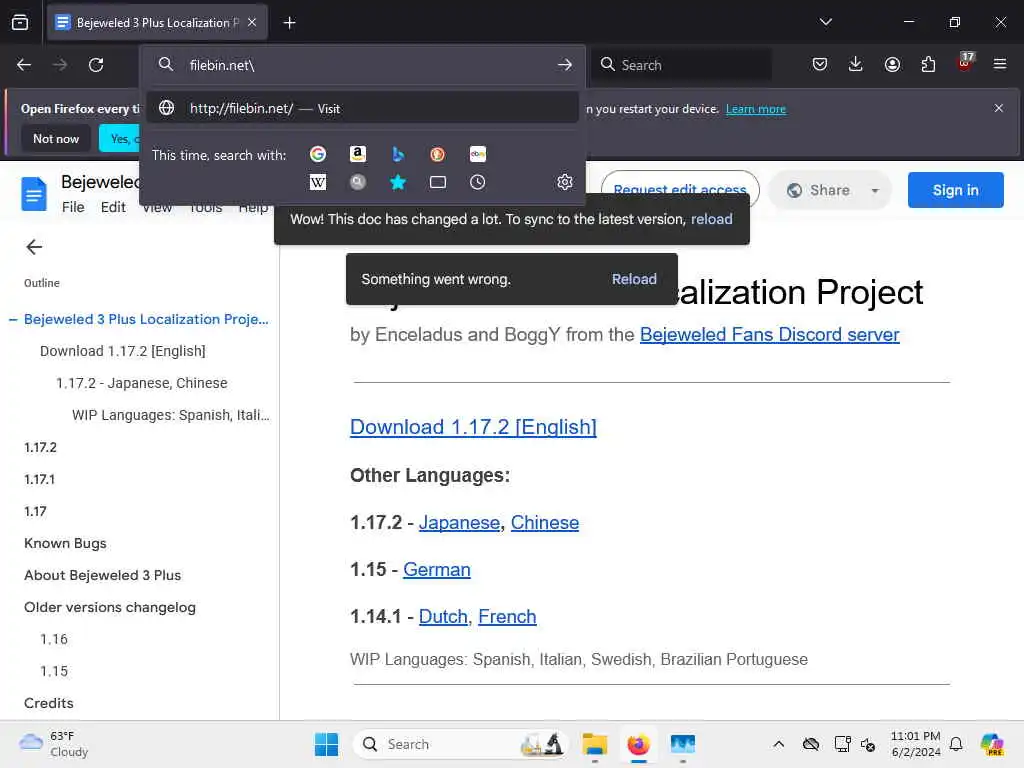Open the notifications bell in system tray

click(x=956, y=744)
